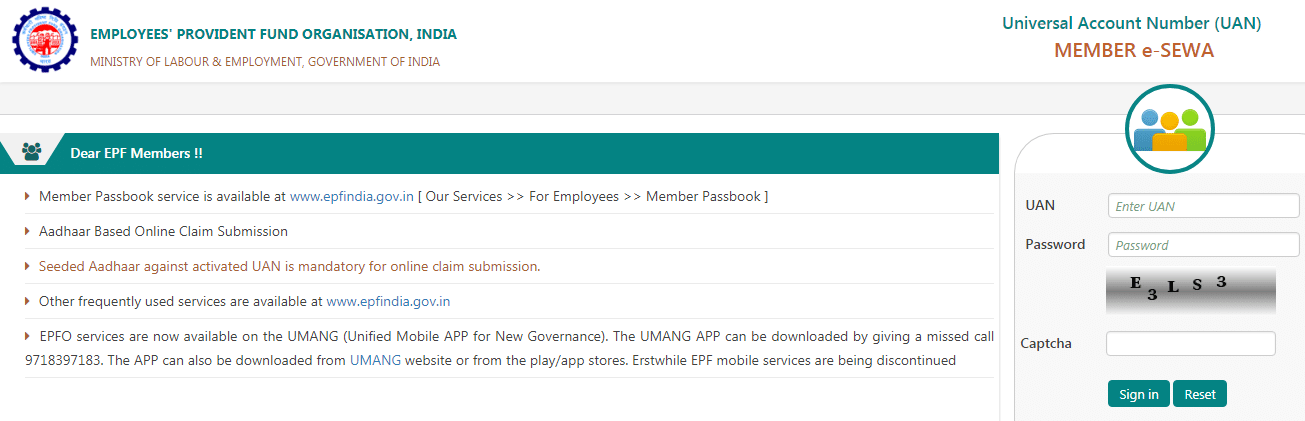Click the arrow bullet before Aadhaar Based Online Claim

28,232
